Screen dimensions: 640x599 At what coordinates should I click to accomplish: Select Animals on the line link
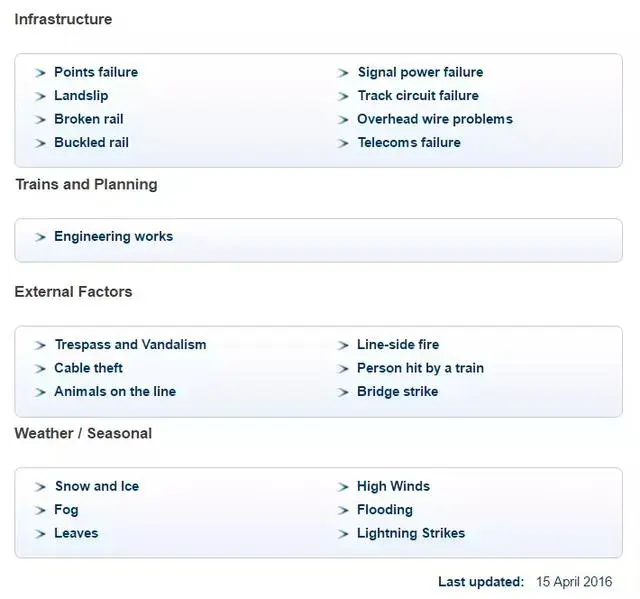[x=115, y=391]
